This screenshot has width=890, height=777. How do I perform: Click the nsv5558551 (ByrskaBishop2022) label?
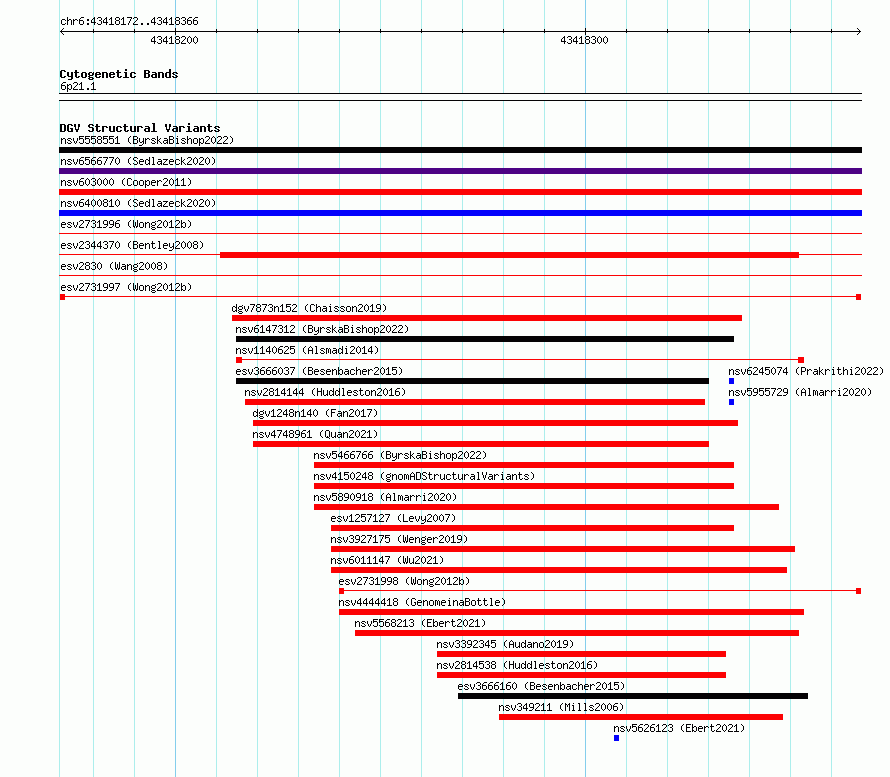pyautogui.click(x=147, y=140)
